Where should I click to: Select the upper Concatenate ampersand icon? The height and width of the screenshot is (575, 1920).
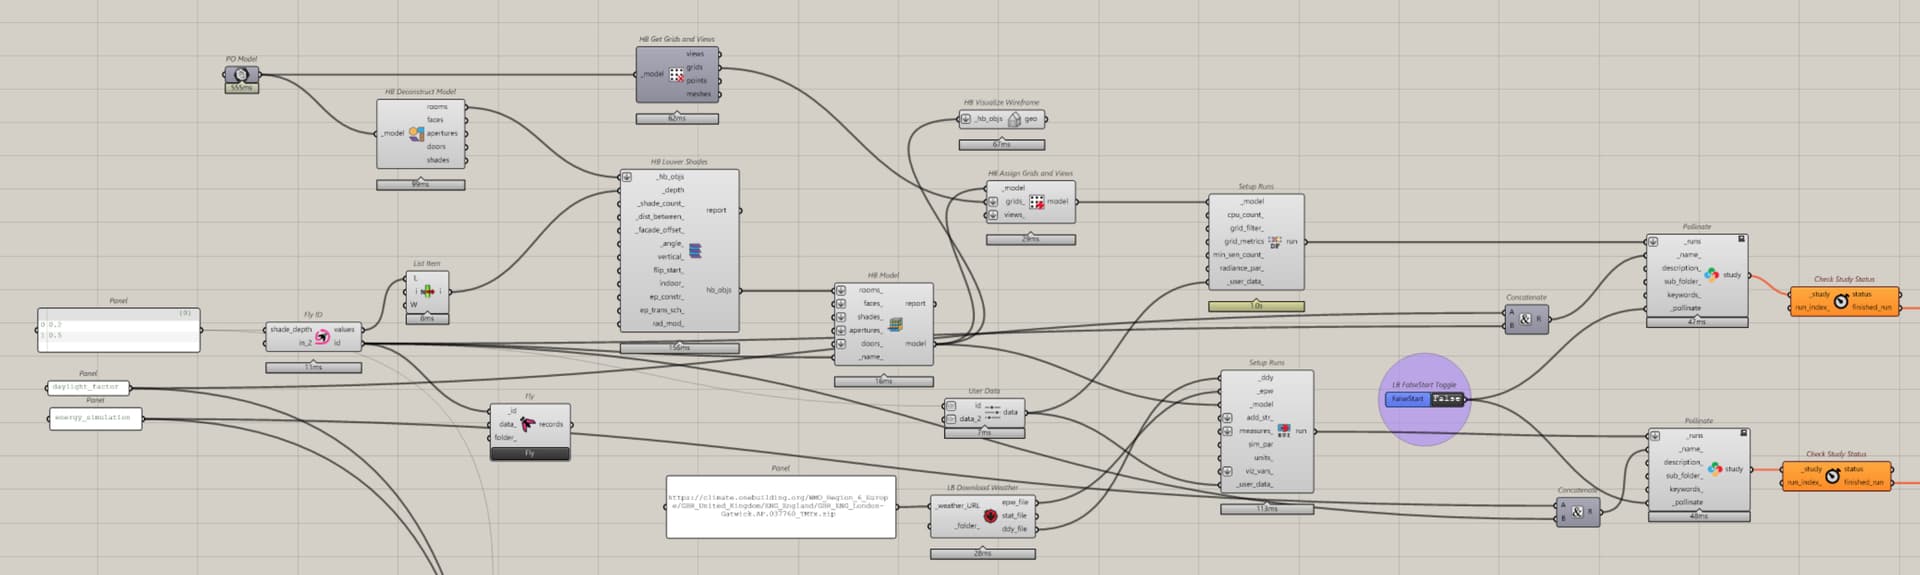tap(1525, 319)
